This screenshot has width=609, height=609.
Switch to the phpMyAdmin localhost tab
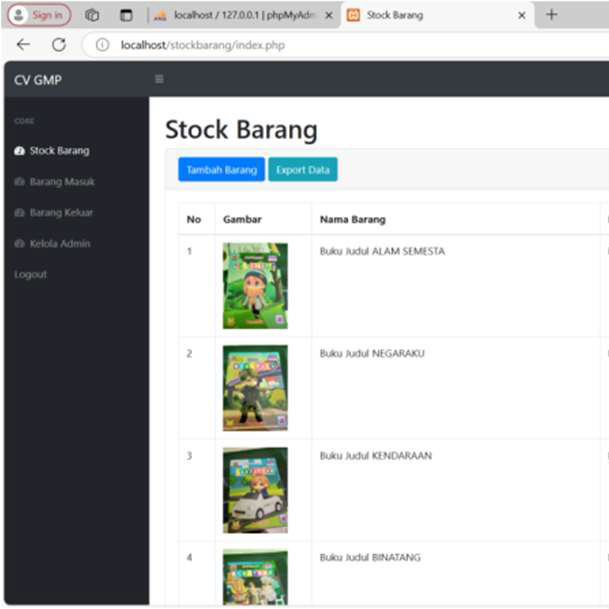[240, 16]
